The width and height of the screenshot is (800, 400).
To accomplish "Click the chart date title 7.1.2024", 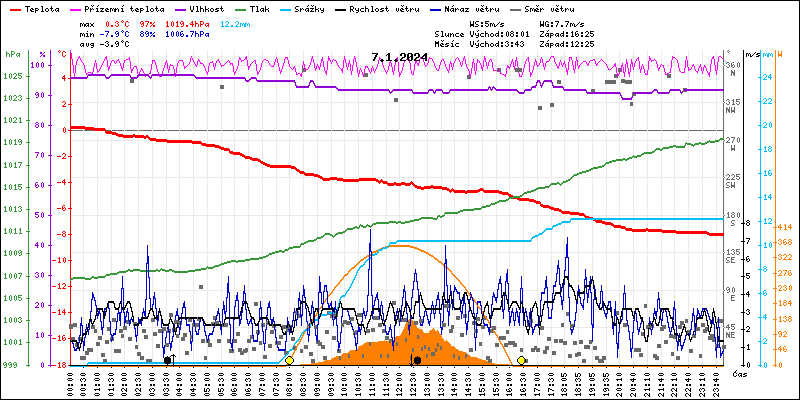I will pos(399,57).
